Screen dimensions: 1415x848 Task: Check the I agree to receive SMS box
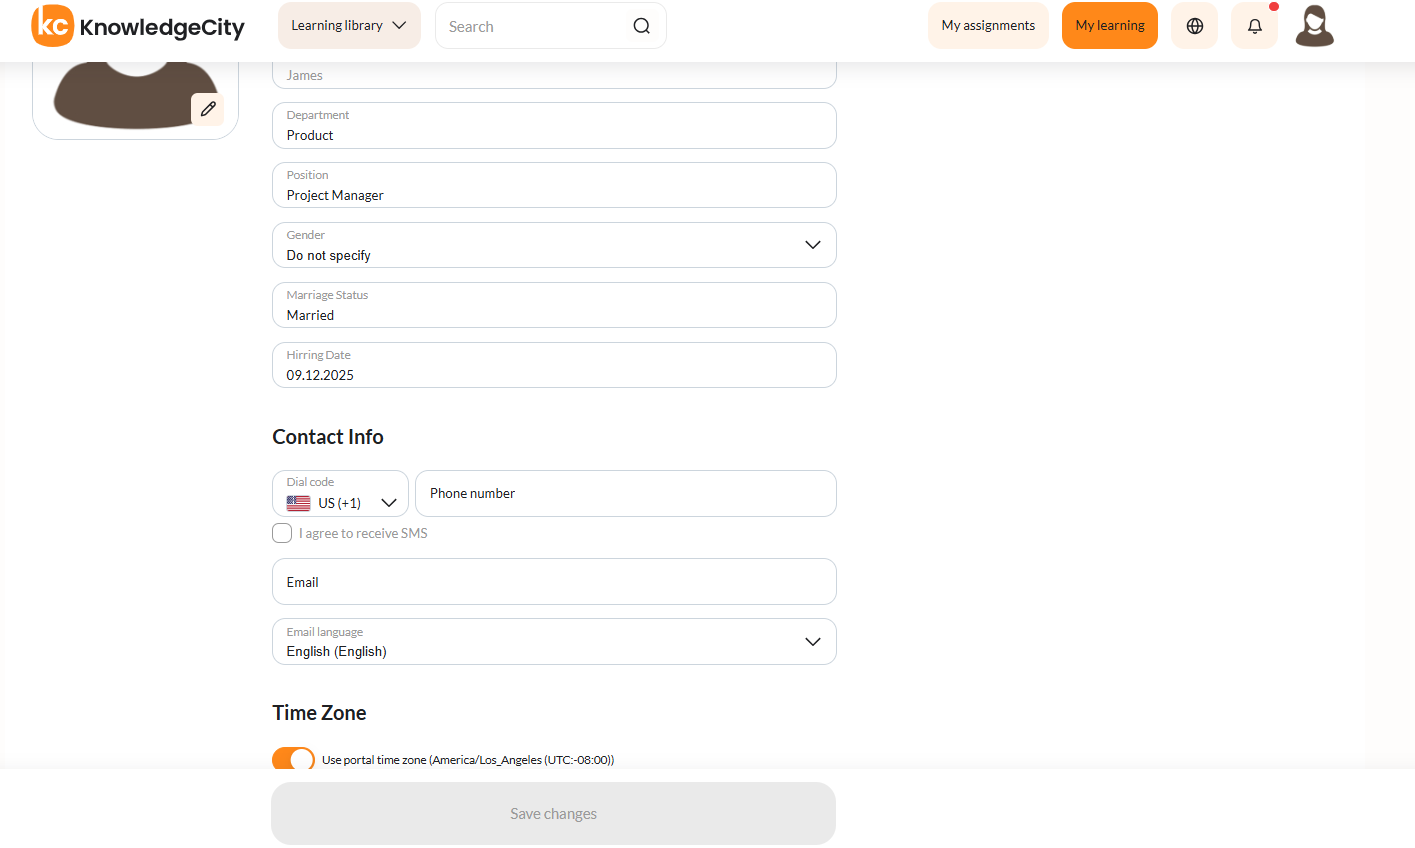click(x=282, y=533)
